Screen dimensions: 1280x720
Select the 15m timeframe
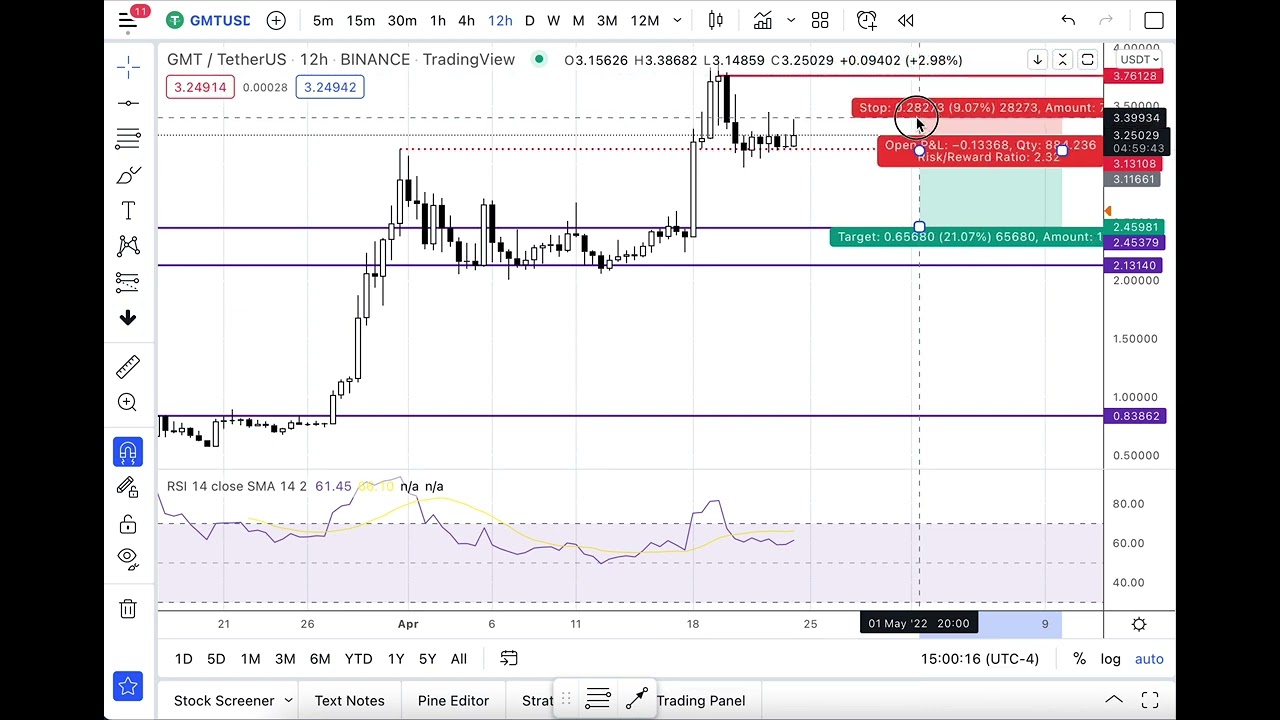click(361, 20)
